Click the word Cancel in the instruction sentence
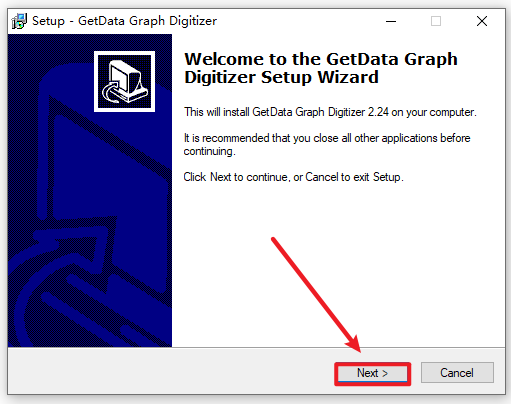The width and height of the screenshot is (511, 404). (x=321, y=177)
